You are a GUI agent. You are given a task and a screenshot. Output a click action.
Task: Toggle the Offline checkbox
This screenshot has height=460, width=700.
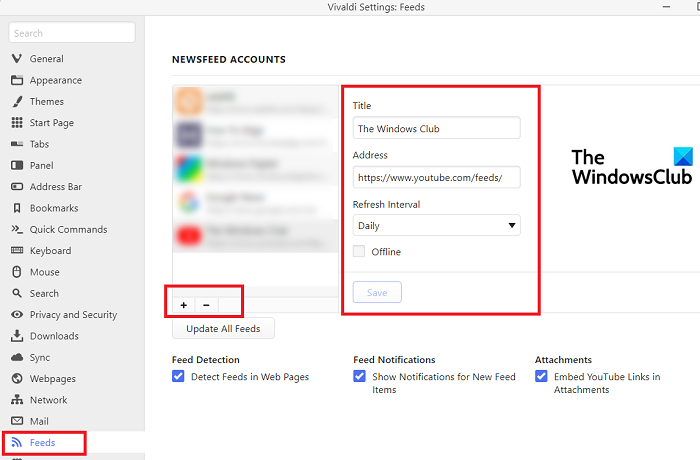[x=359, y=251]
